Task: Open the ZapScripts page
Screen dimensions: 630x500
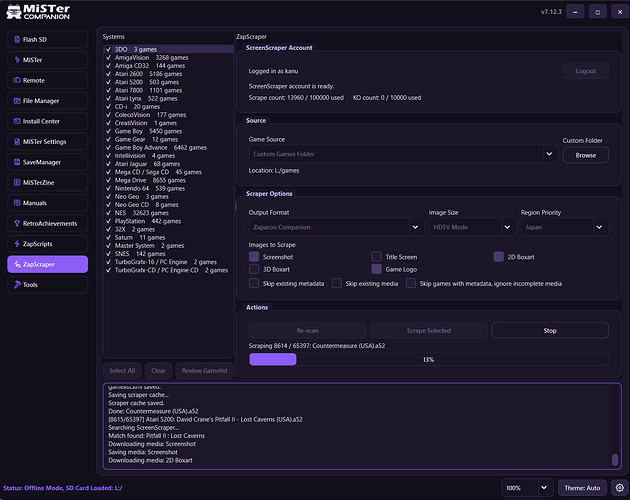Action: pos(47,244)
